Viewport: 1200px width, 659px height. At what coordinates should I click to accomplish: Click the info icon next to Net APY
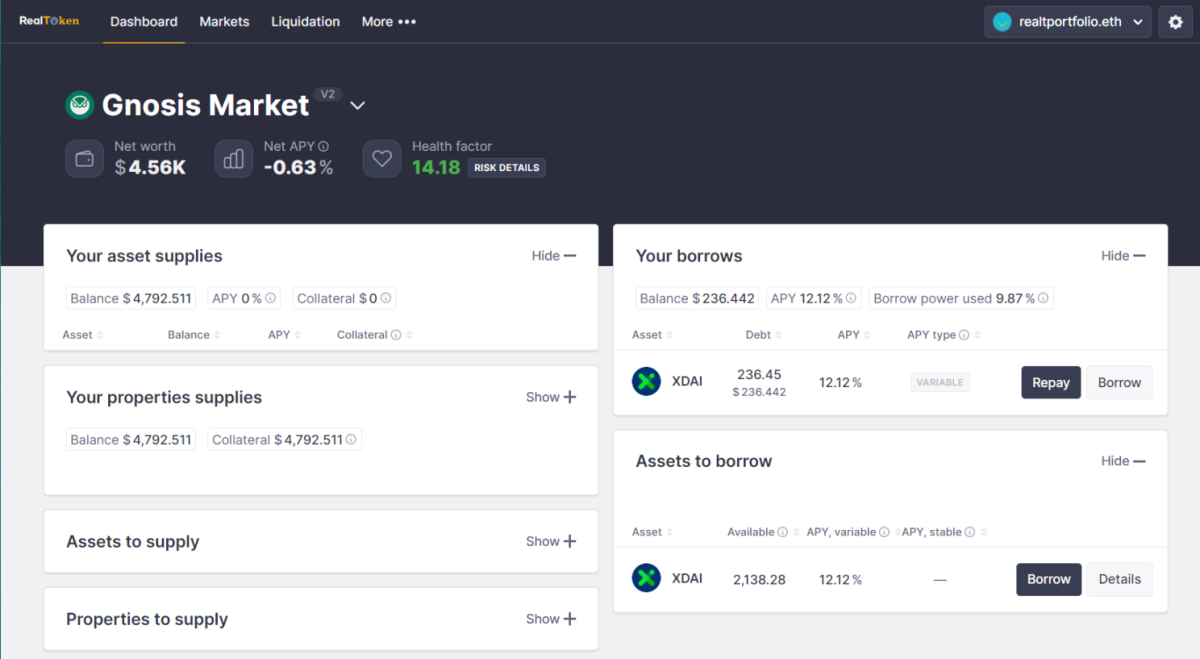(322, 145)
